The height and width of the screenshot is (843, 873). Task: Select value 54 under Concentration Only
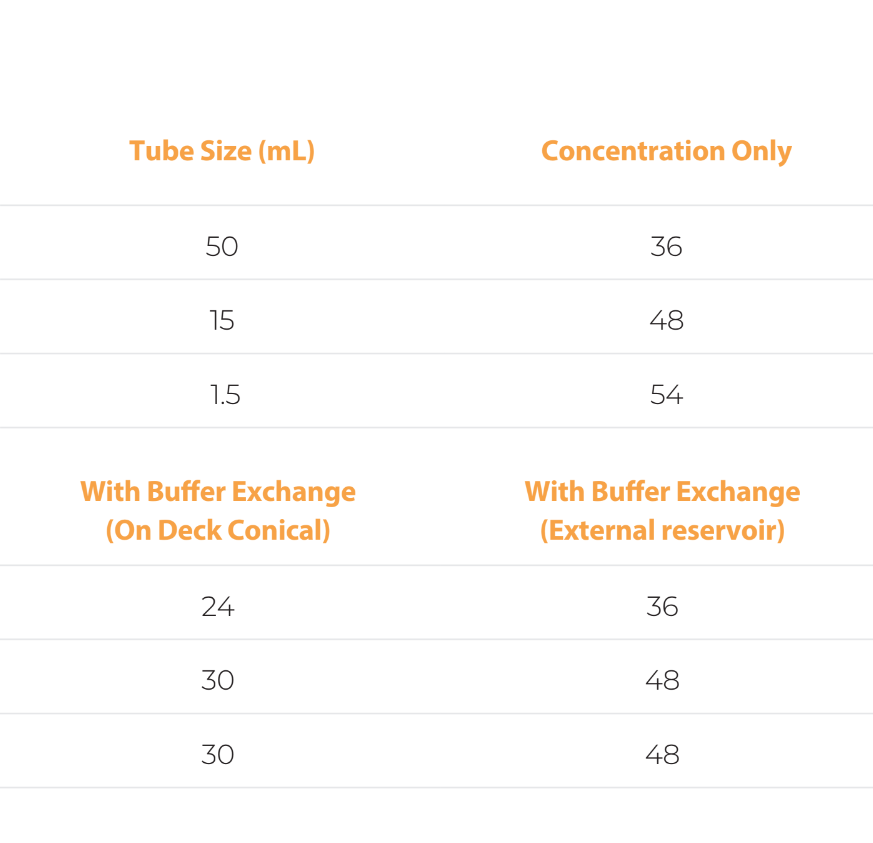click(666, 395)
